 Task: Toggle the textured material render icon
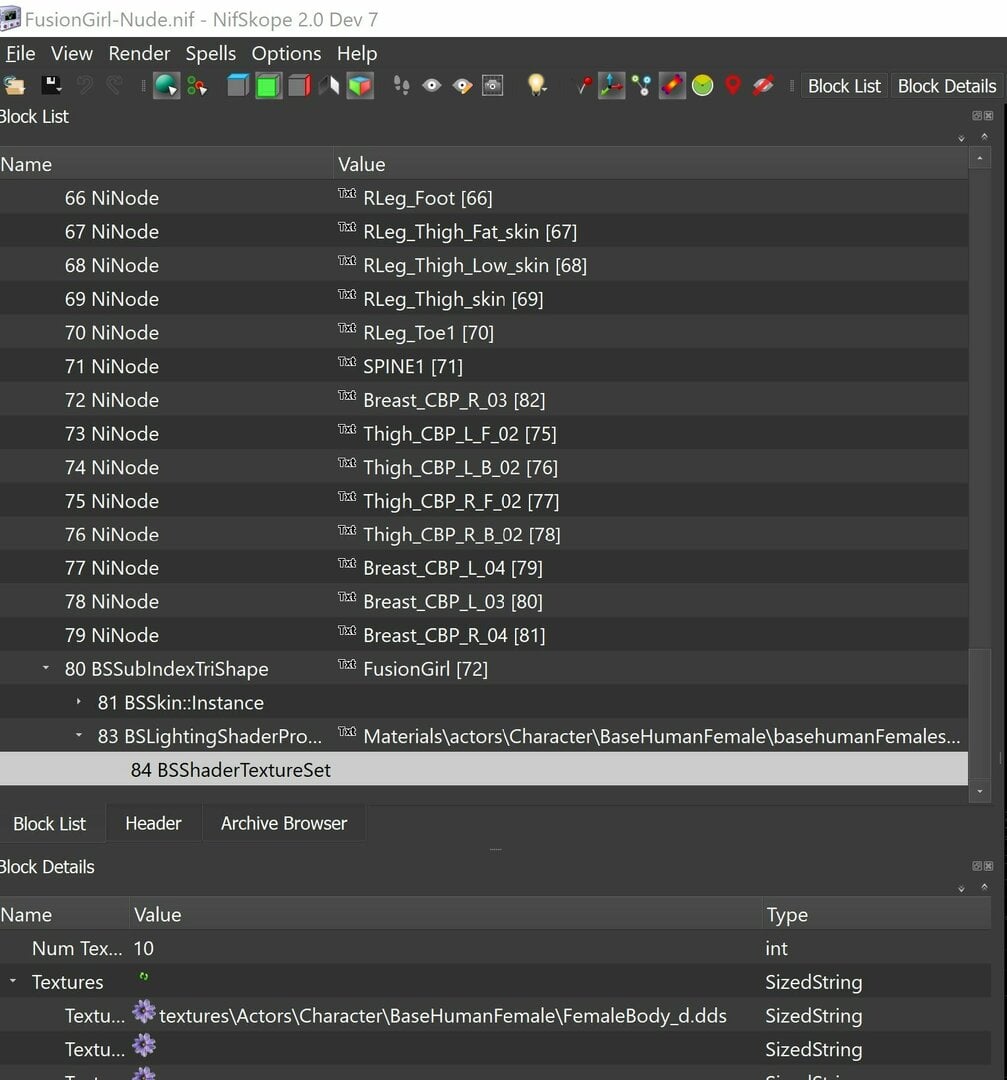pos(672,85)
